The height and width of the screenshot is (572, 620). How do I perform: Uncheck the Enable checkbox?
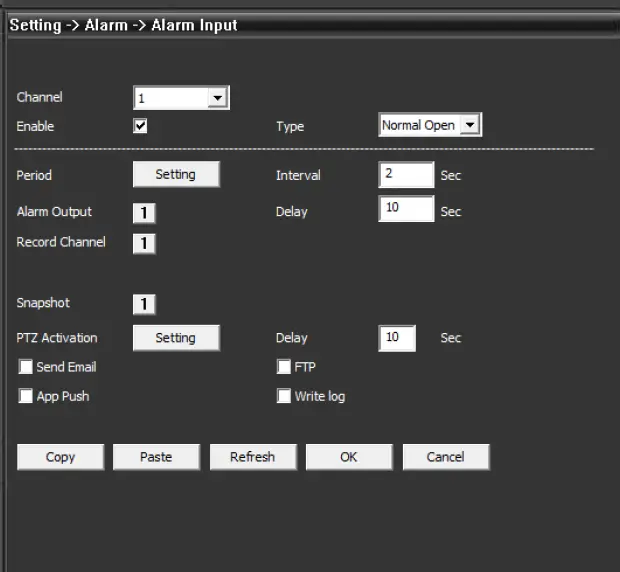tap(141, 126)
